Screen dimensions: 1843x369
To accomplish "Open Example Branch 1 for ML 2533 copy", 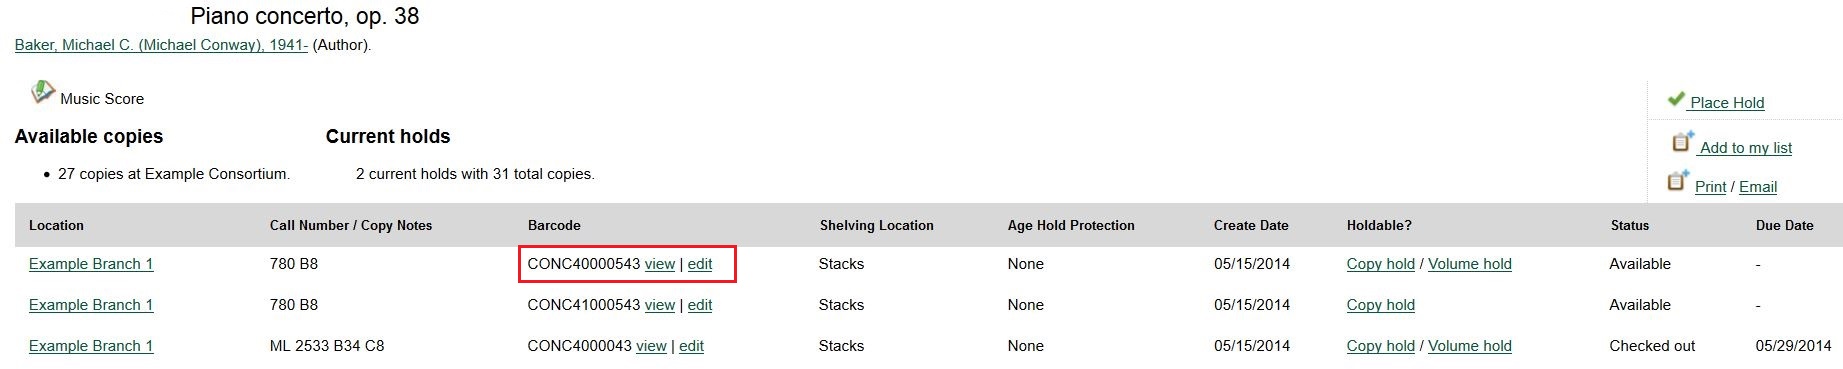I will point(91,346).
